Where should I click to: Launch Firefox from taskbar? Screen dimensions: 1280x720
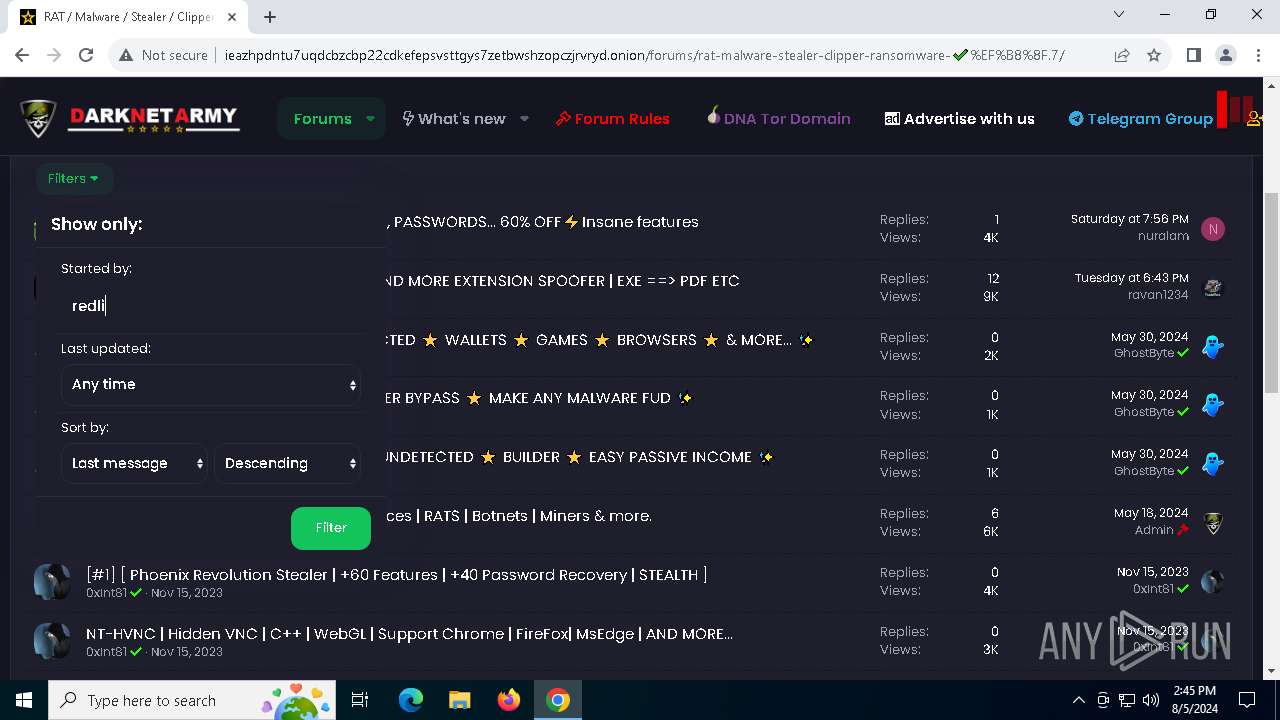509,700
